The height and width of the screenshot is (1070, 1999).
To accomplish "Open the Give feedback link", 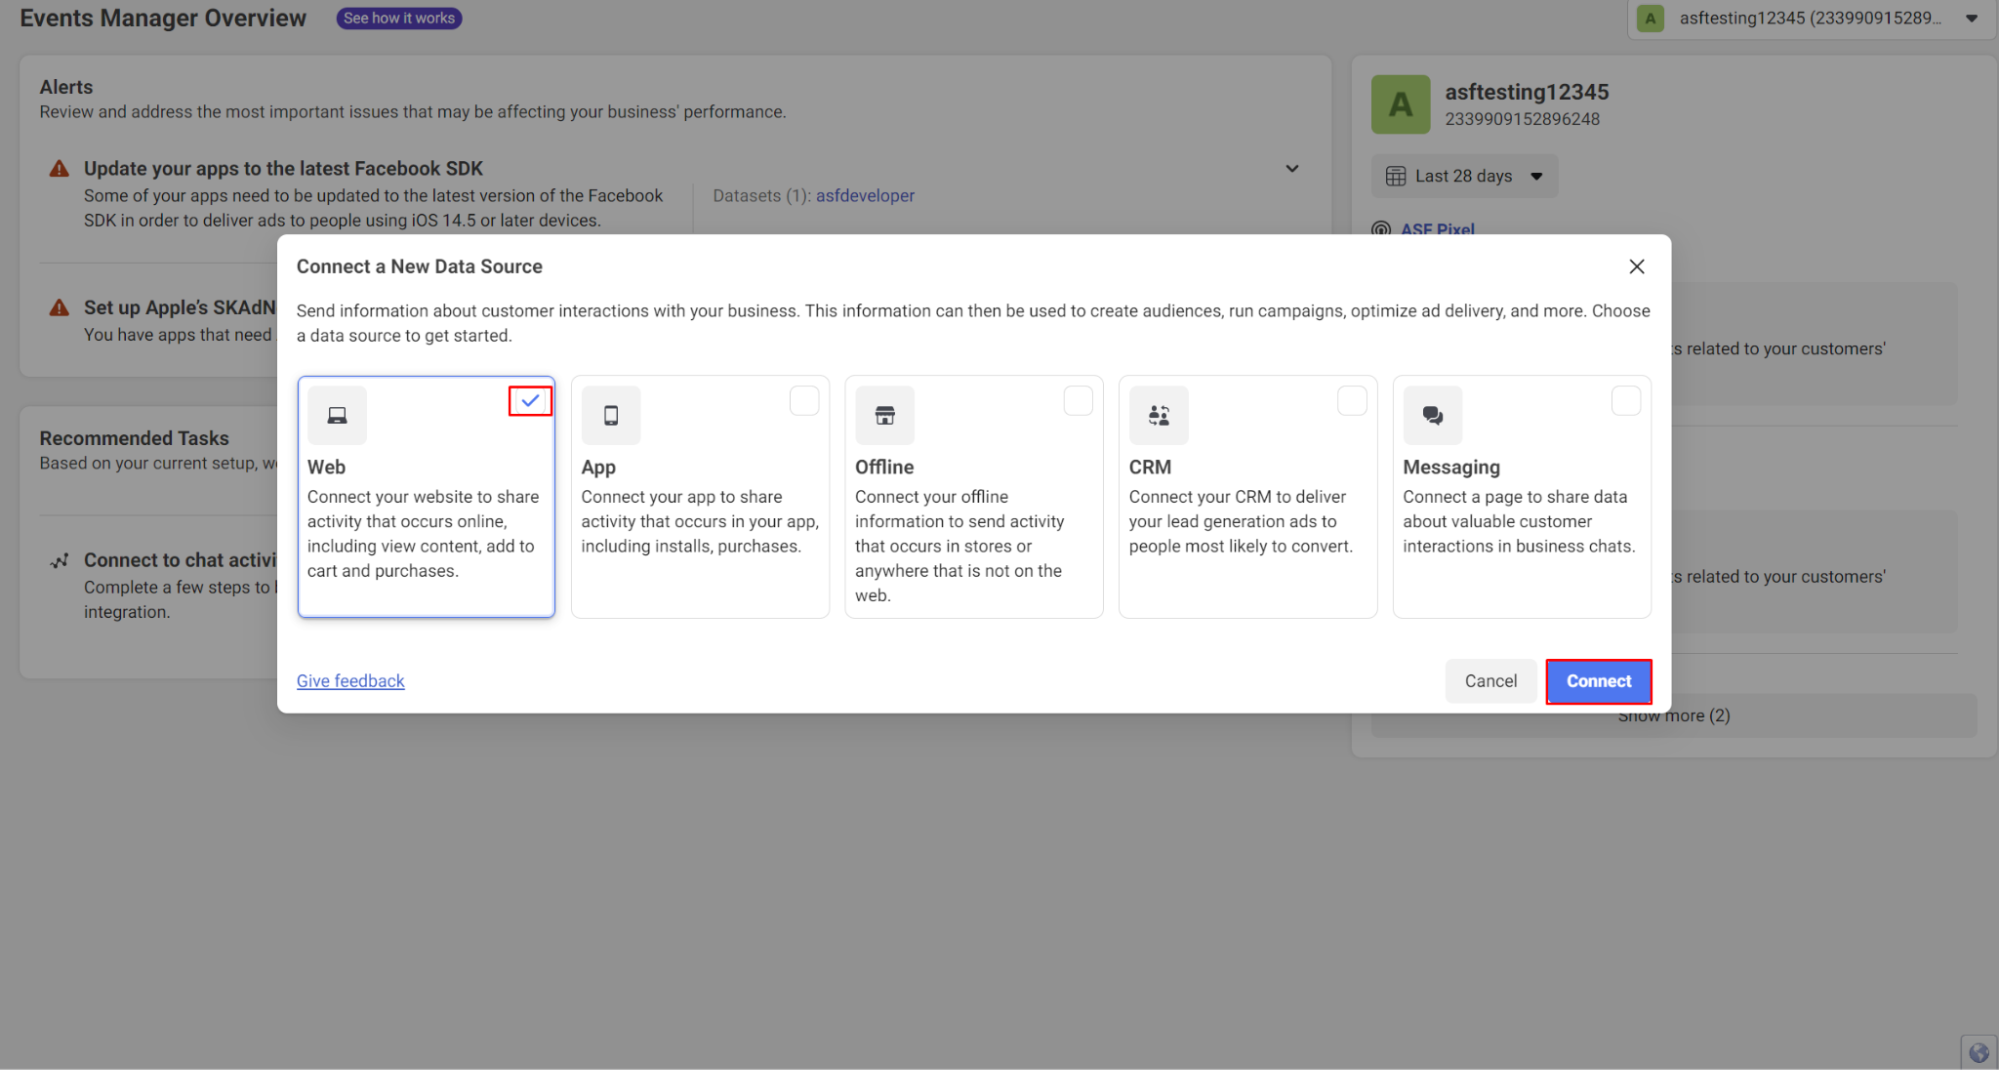I will pos(350,681).
